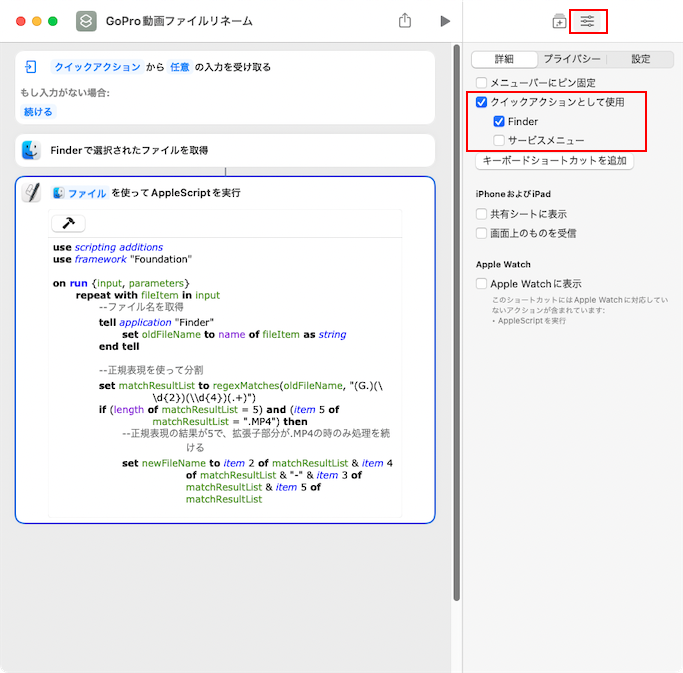The width and height of the screenshot is (683, 673).
Task: Open the 続ける no-input option menu
Action: click(38, 112)
